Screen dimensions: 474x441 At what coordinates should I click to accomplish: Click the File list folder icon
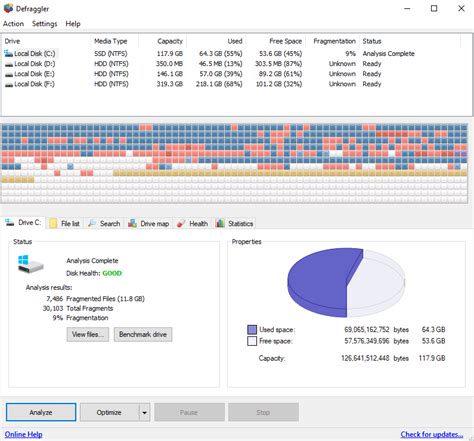[x=53, y=223]
